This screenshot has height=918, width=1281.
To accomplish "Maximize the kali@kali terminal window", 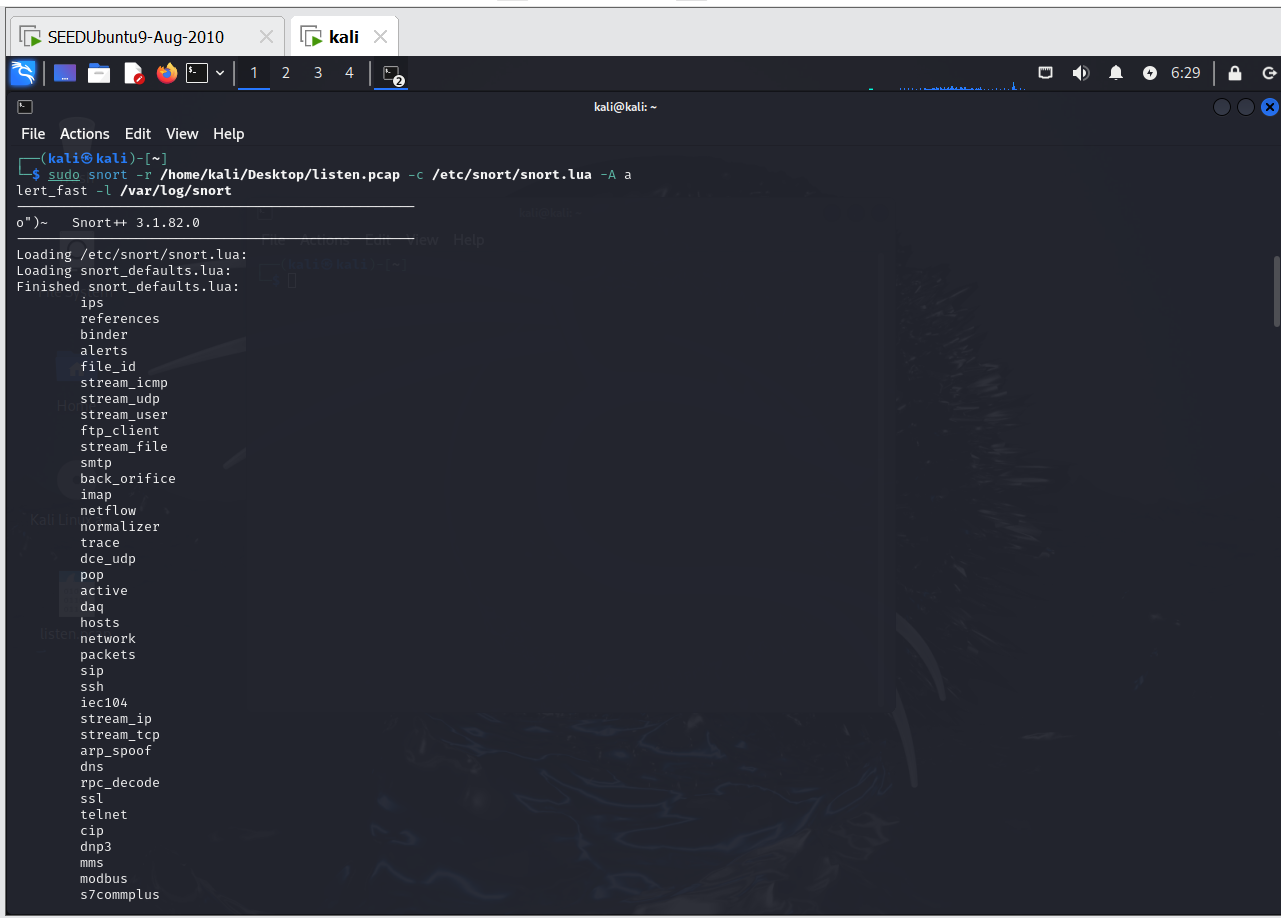I will click(1246, 107).
